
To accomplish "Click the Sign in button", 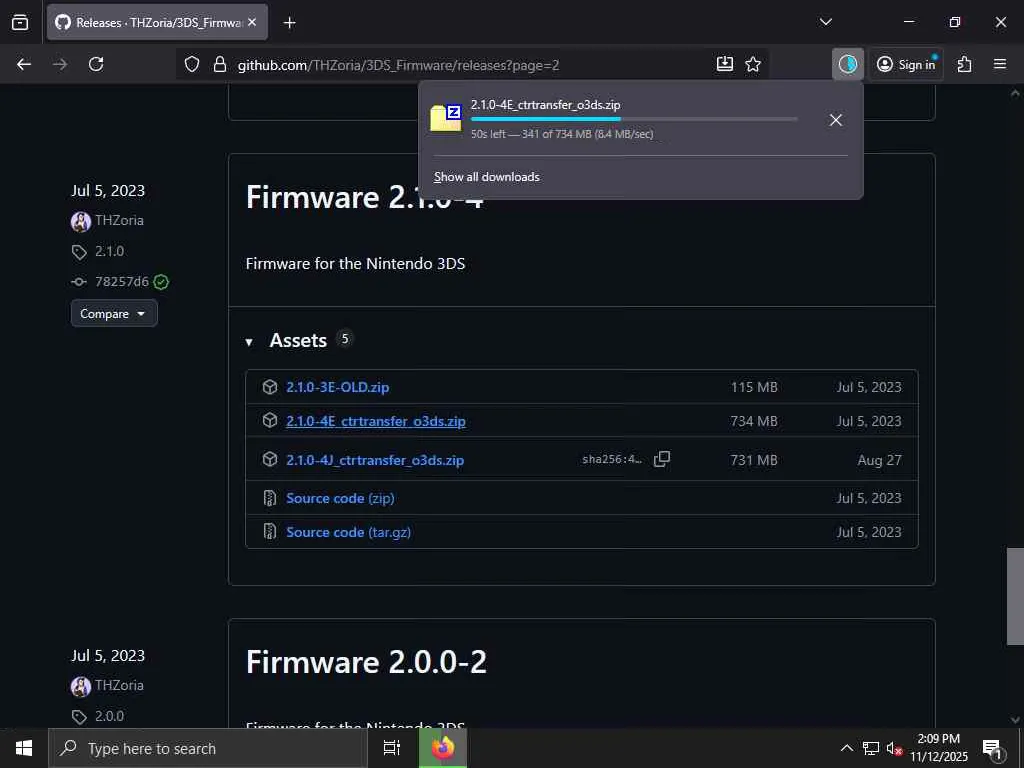I will click(906, 64).
